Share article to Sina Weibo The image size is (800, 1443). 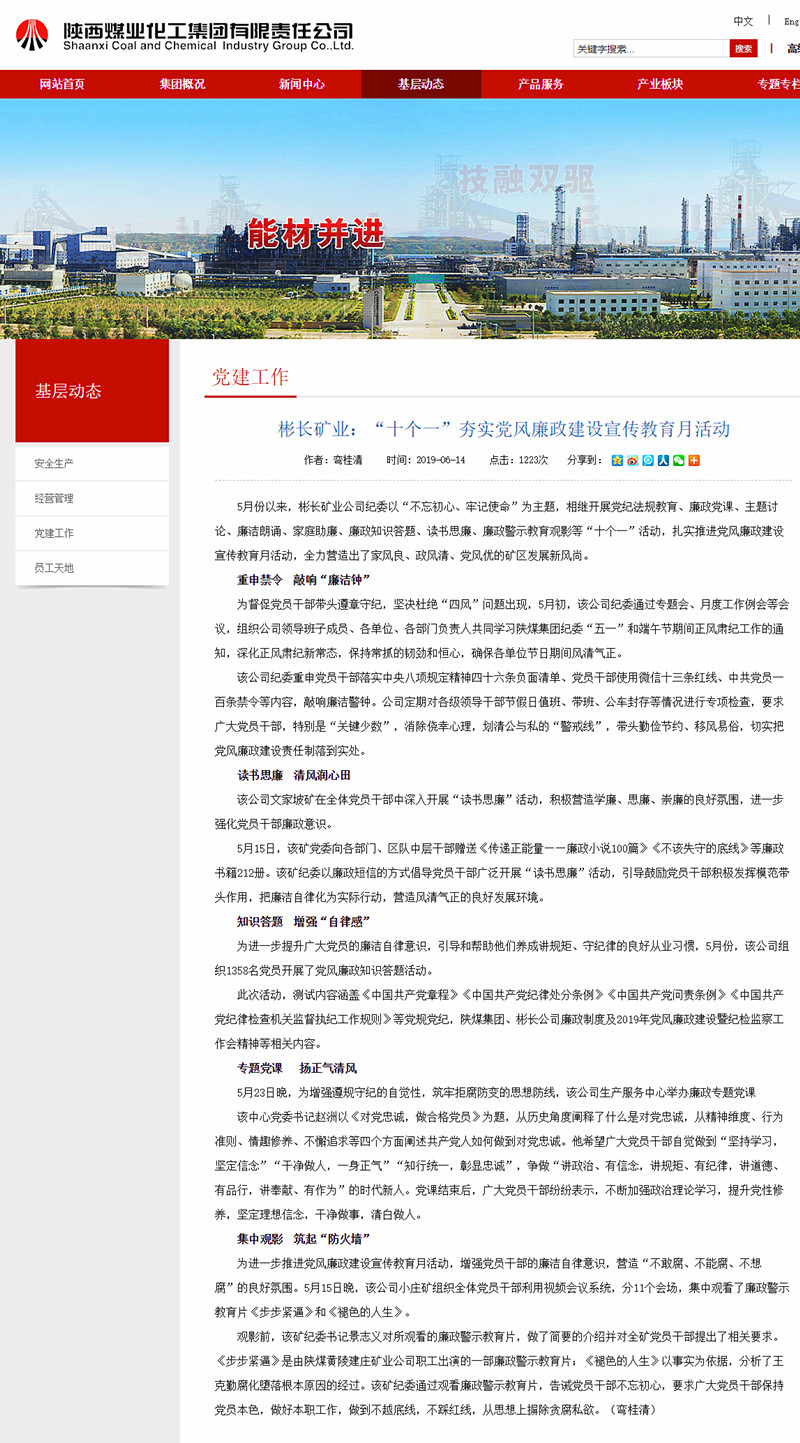tap(632, 460)
